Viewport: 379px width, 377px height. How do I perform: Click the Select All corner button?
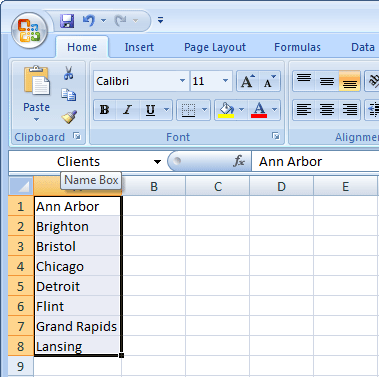(x=21, y=186)
